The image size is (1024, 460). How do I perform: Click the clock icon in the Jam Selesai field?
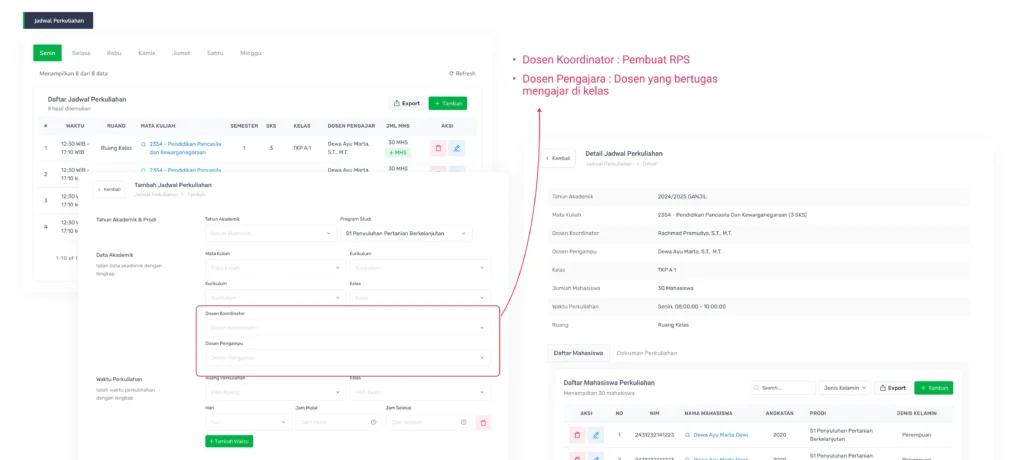click(x=464, y=423)
